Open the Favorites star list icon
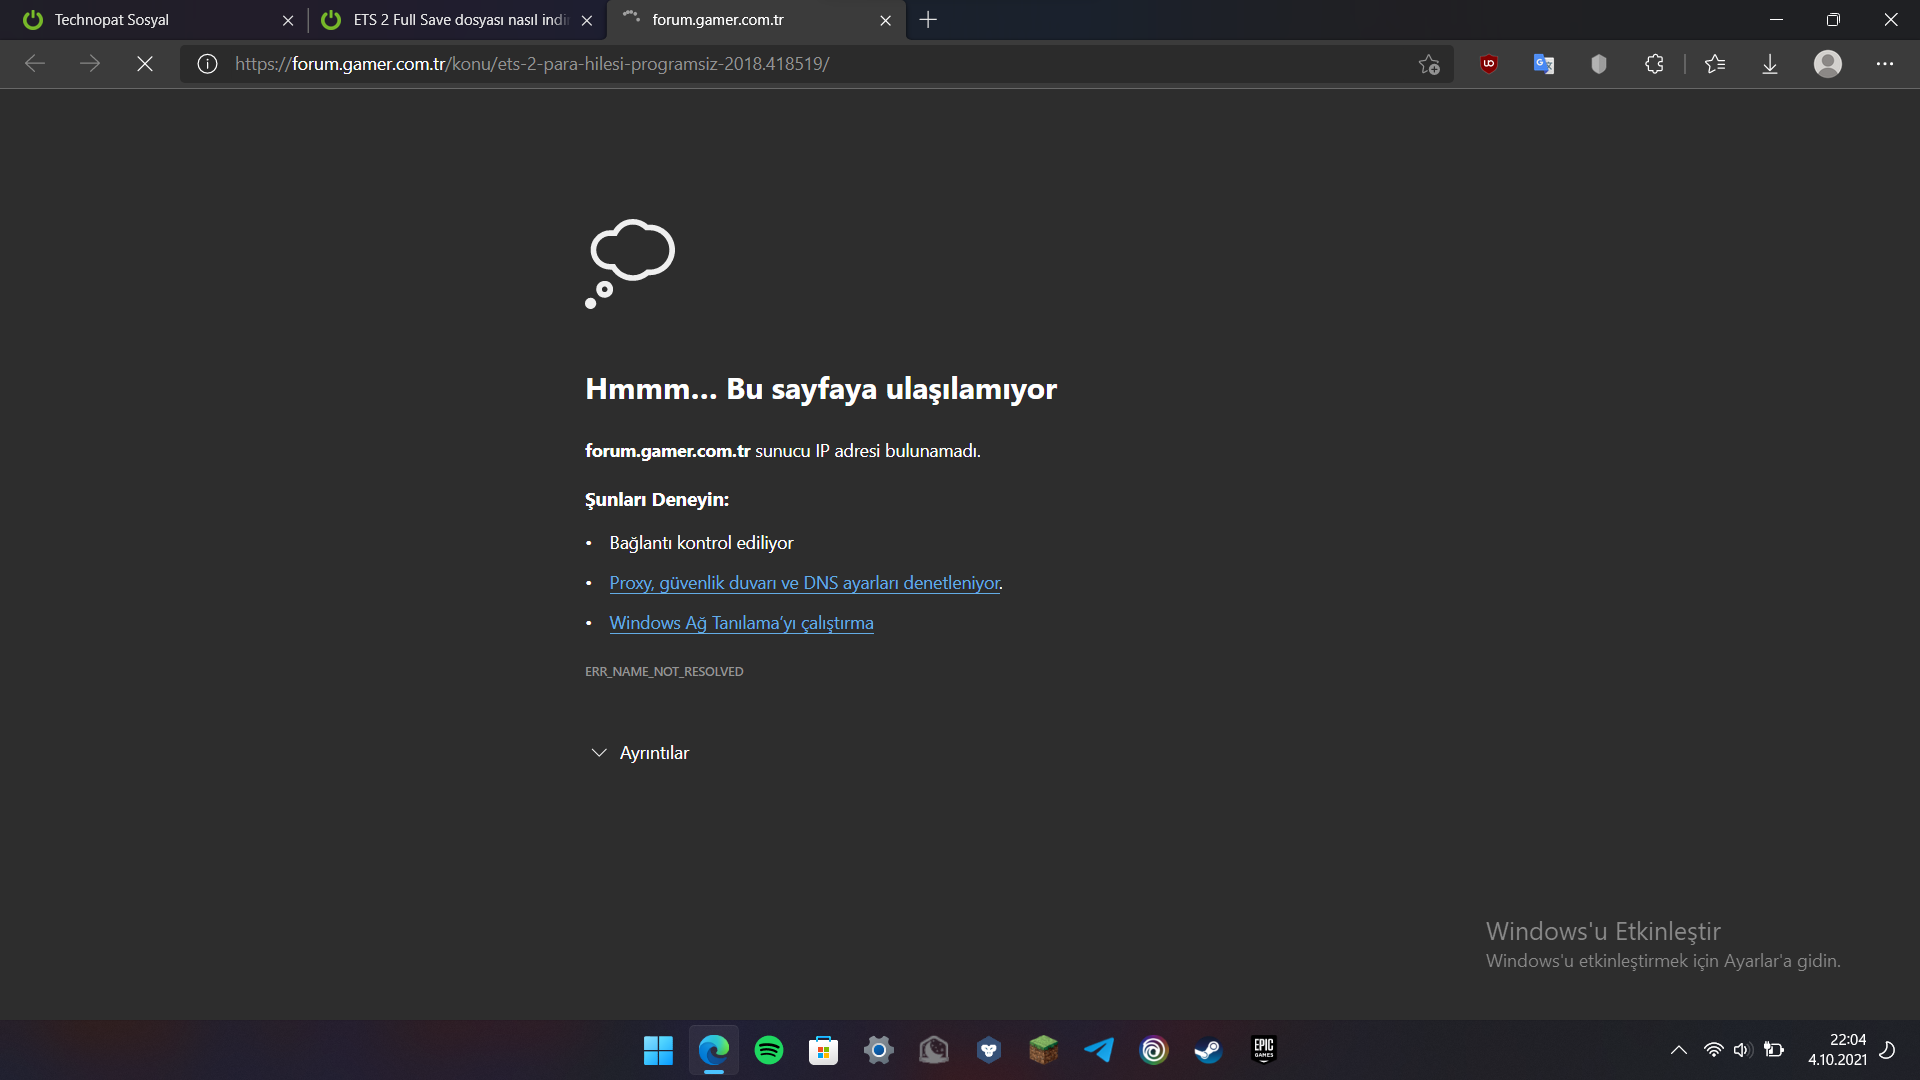The height and width of the screenshot is (1080, 1920). coord(1715,64)
